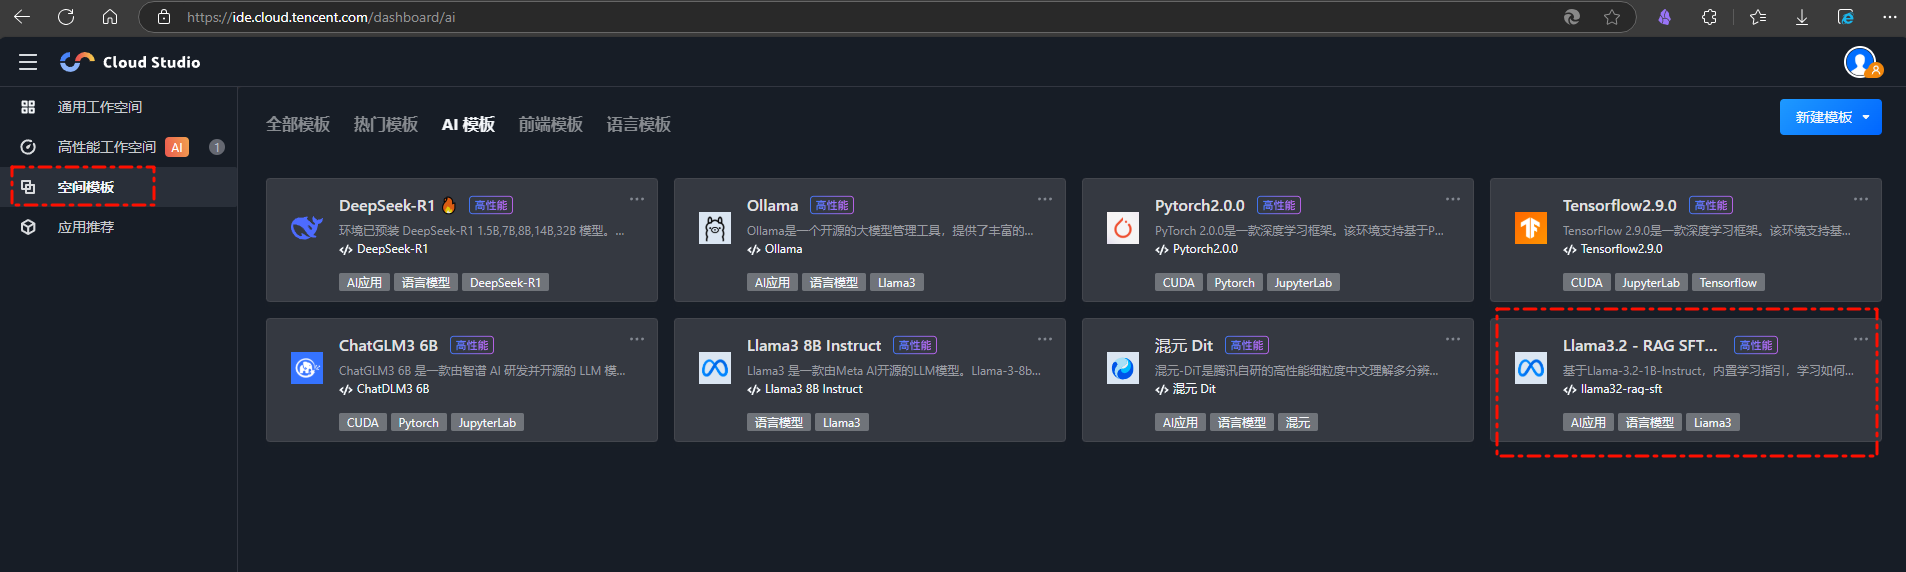Expand the 新建模板 dropdown button
This screenshot has width=1906, height=572.
point(1830,117)
